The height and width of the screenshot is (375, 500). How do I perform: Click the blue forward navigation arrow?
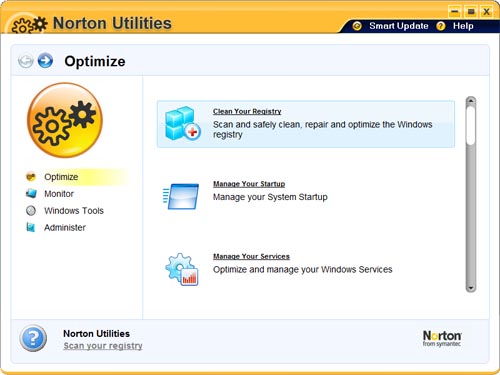(x=45, y=61)
